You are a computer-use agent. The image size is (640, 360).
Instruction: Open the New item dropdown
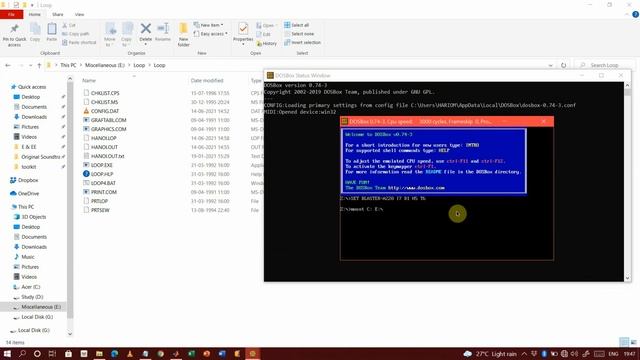[x=209, y=25]
